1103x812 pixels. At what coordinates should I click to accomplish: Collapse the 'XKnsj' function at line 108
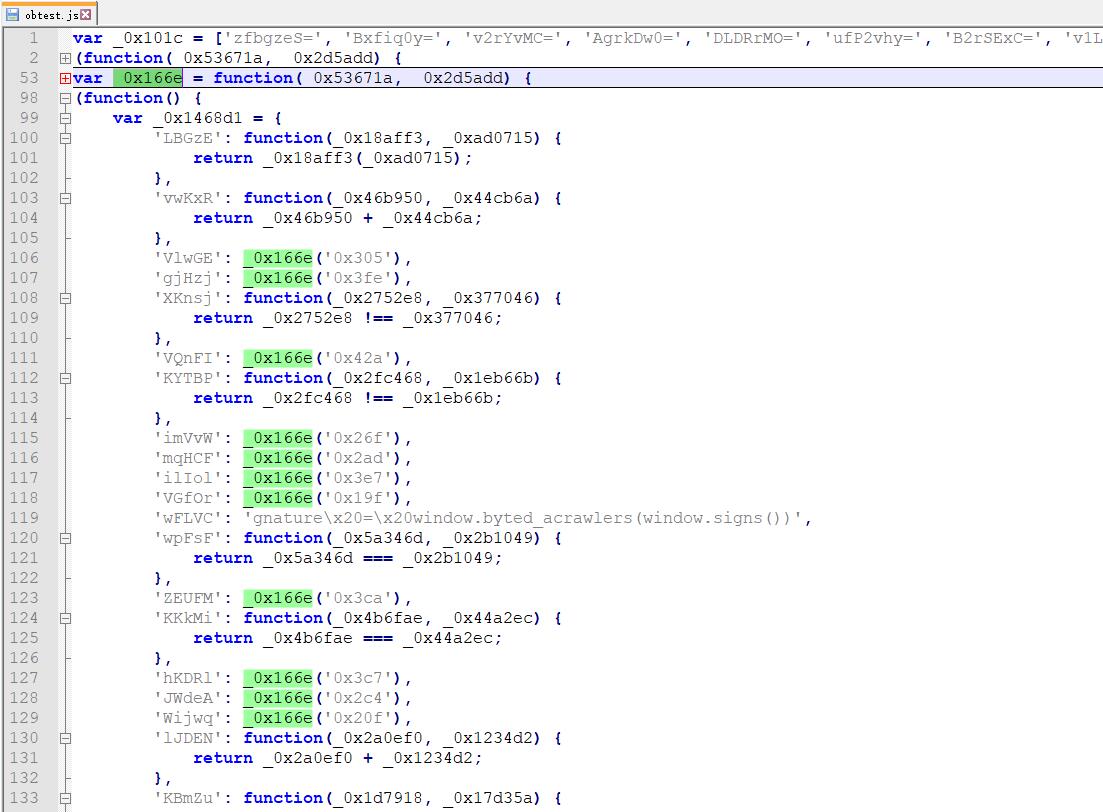[x=65, y=298]
